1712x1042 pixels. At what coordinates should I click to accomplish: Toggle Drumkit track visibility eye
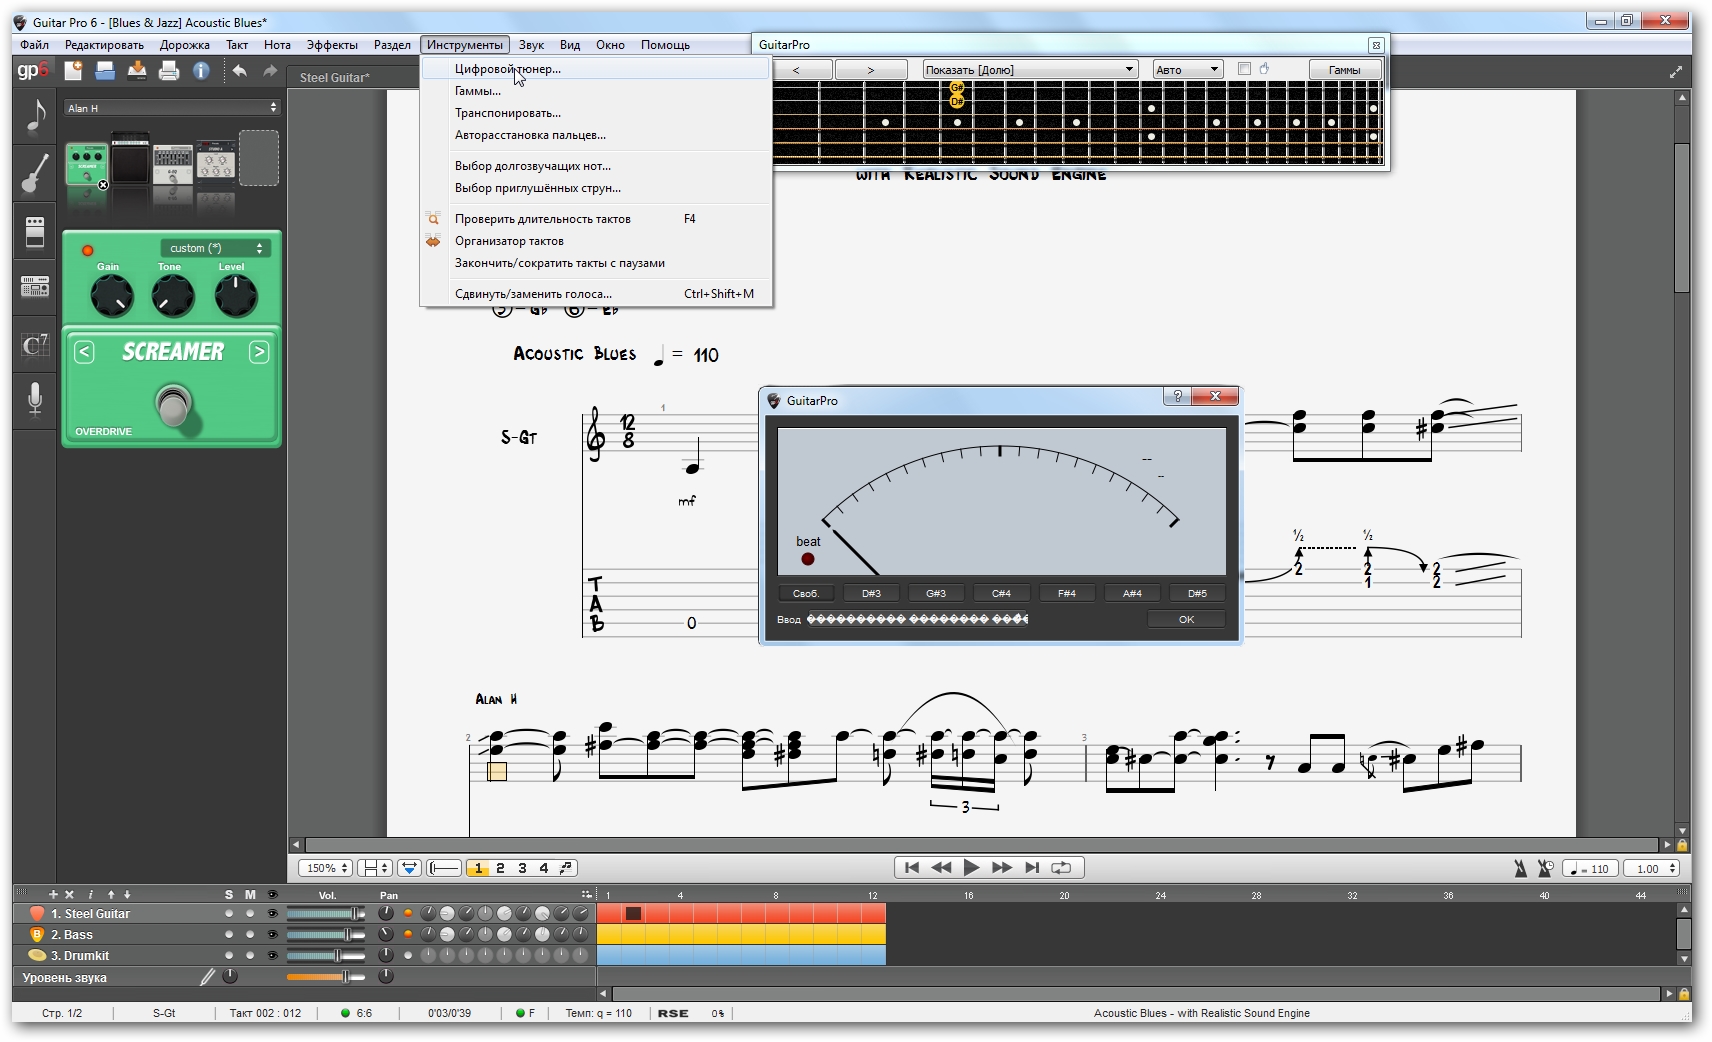point(272,956)
